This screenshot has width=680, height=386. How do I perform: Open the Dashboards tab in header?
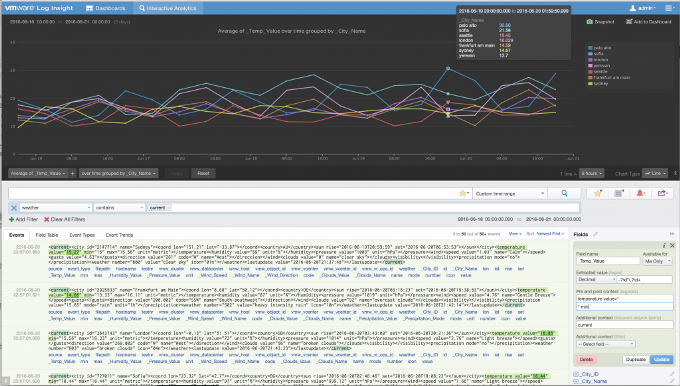coord(106,8)
